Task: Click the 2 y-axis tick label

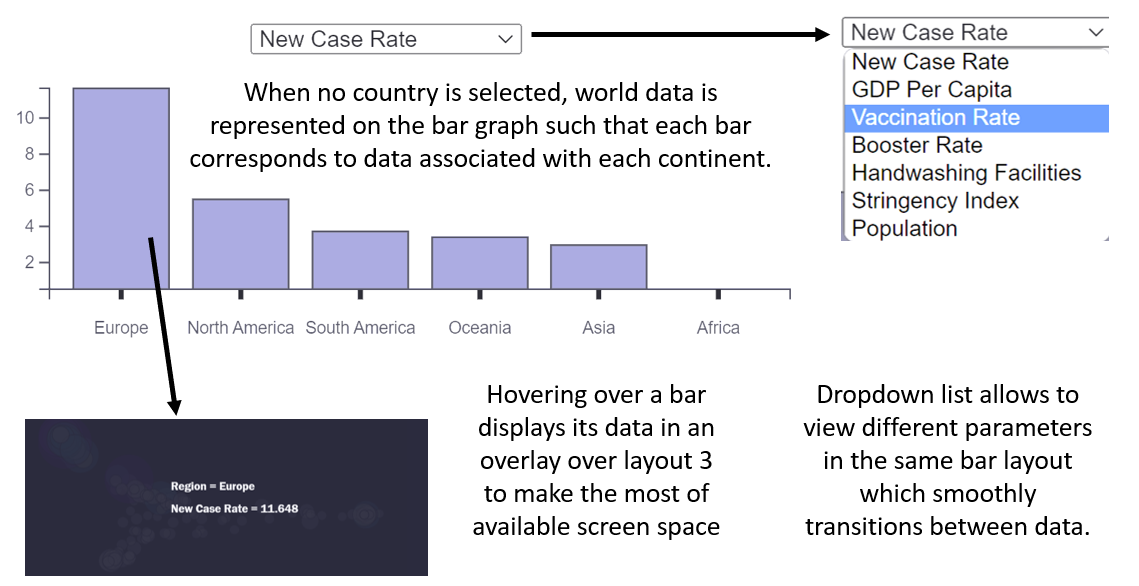Action: [30, 262]
